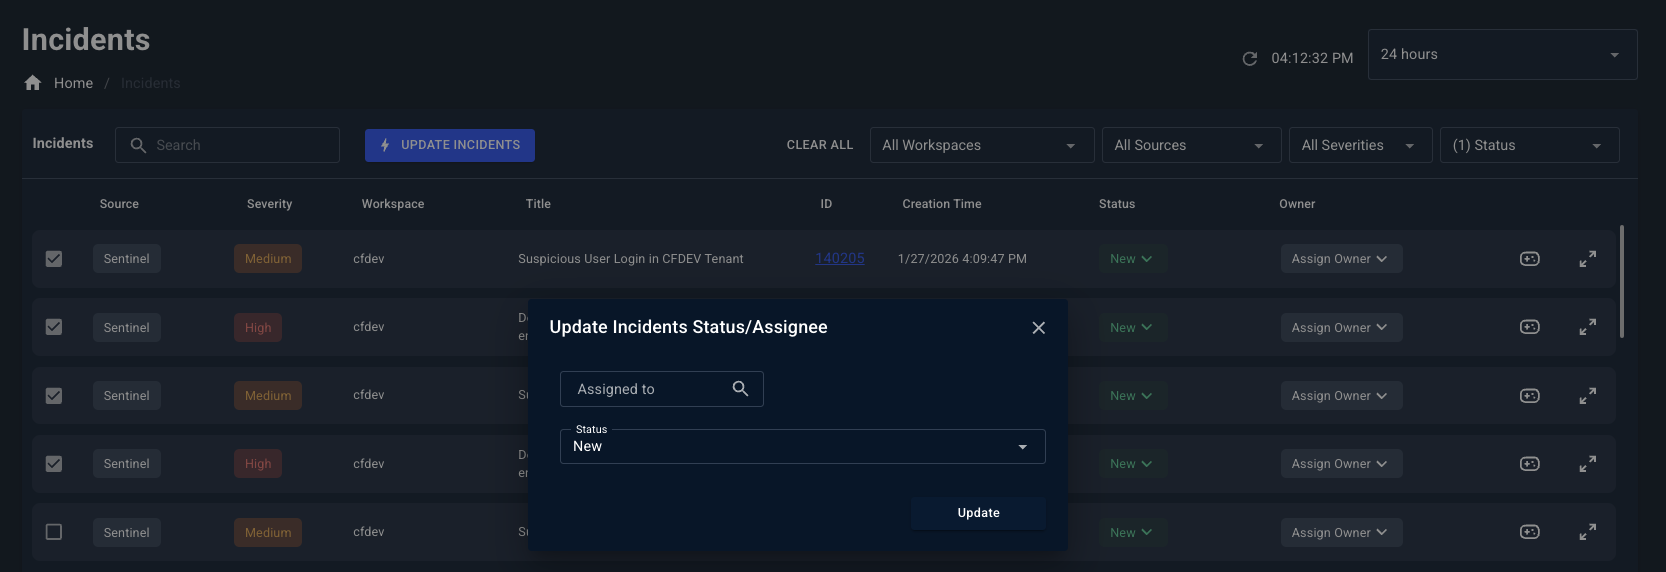Open incident ID 140205 link
Screen dimensions: 1666x572
(839, 259)
